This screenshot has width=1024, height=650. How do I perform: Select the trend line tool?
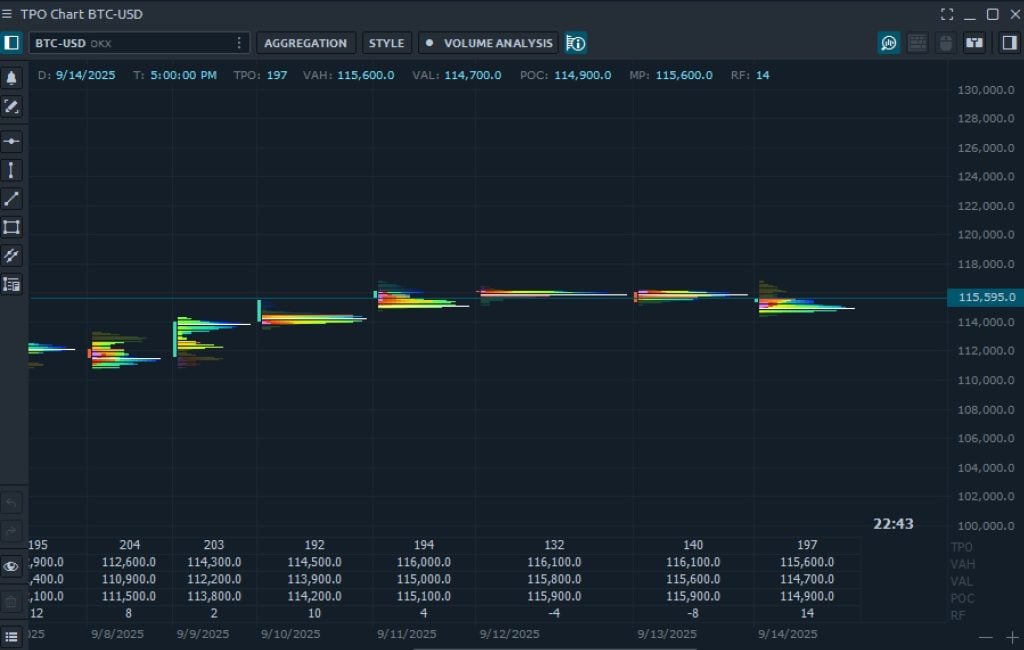pos(12,199)
